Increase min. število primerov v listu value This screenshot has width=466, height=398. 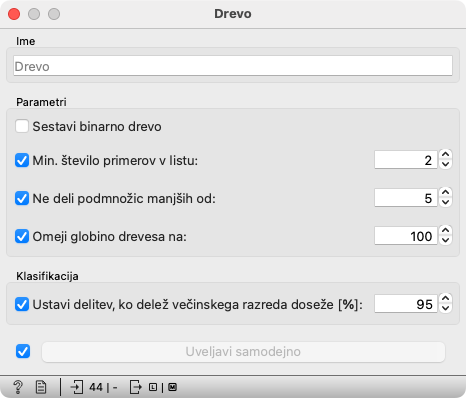point(445,155)
